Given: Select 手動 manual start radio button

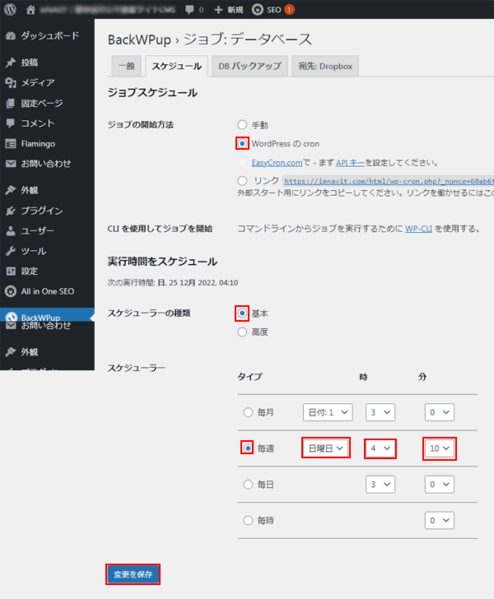Looking at the screenshot, I should (242, 125).
